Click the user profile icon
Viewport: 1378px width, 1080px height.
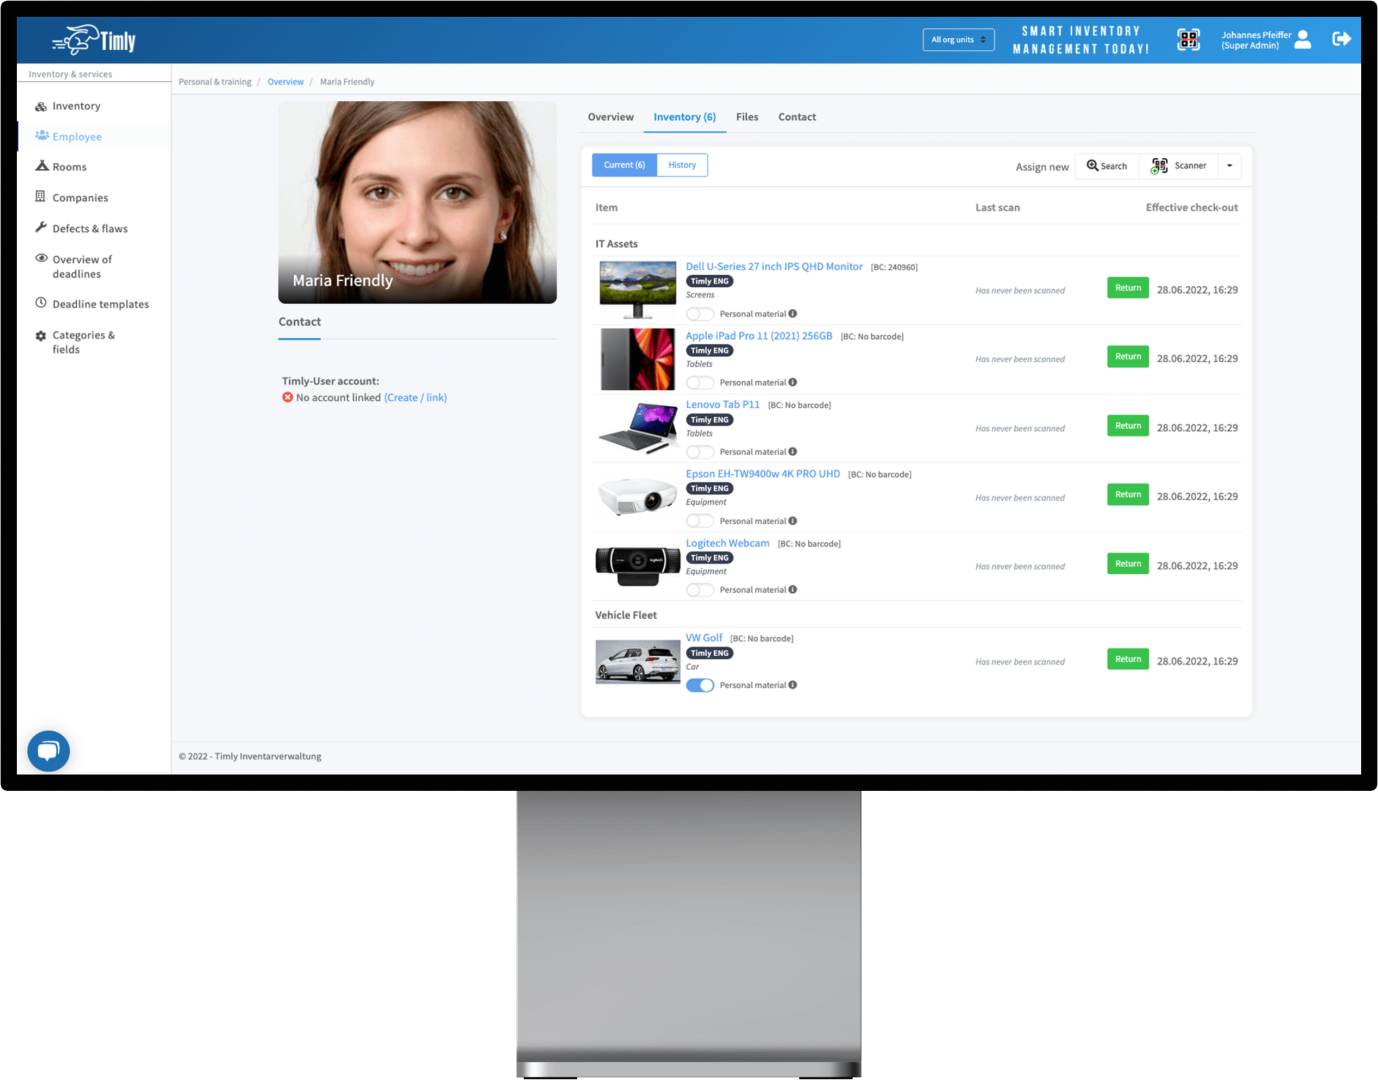pos(1303,40)
